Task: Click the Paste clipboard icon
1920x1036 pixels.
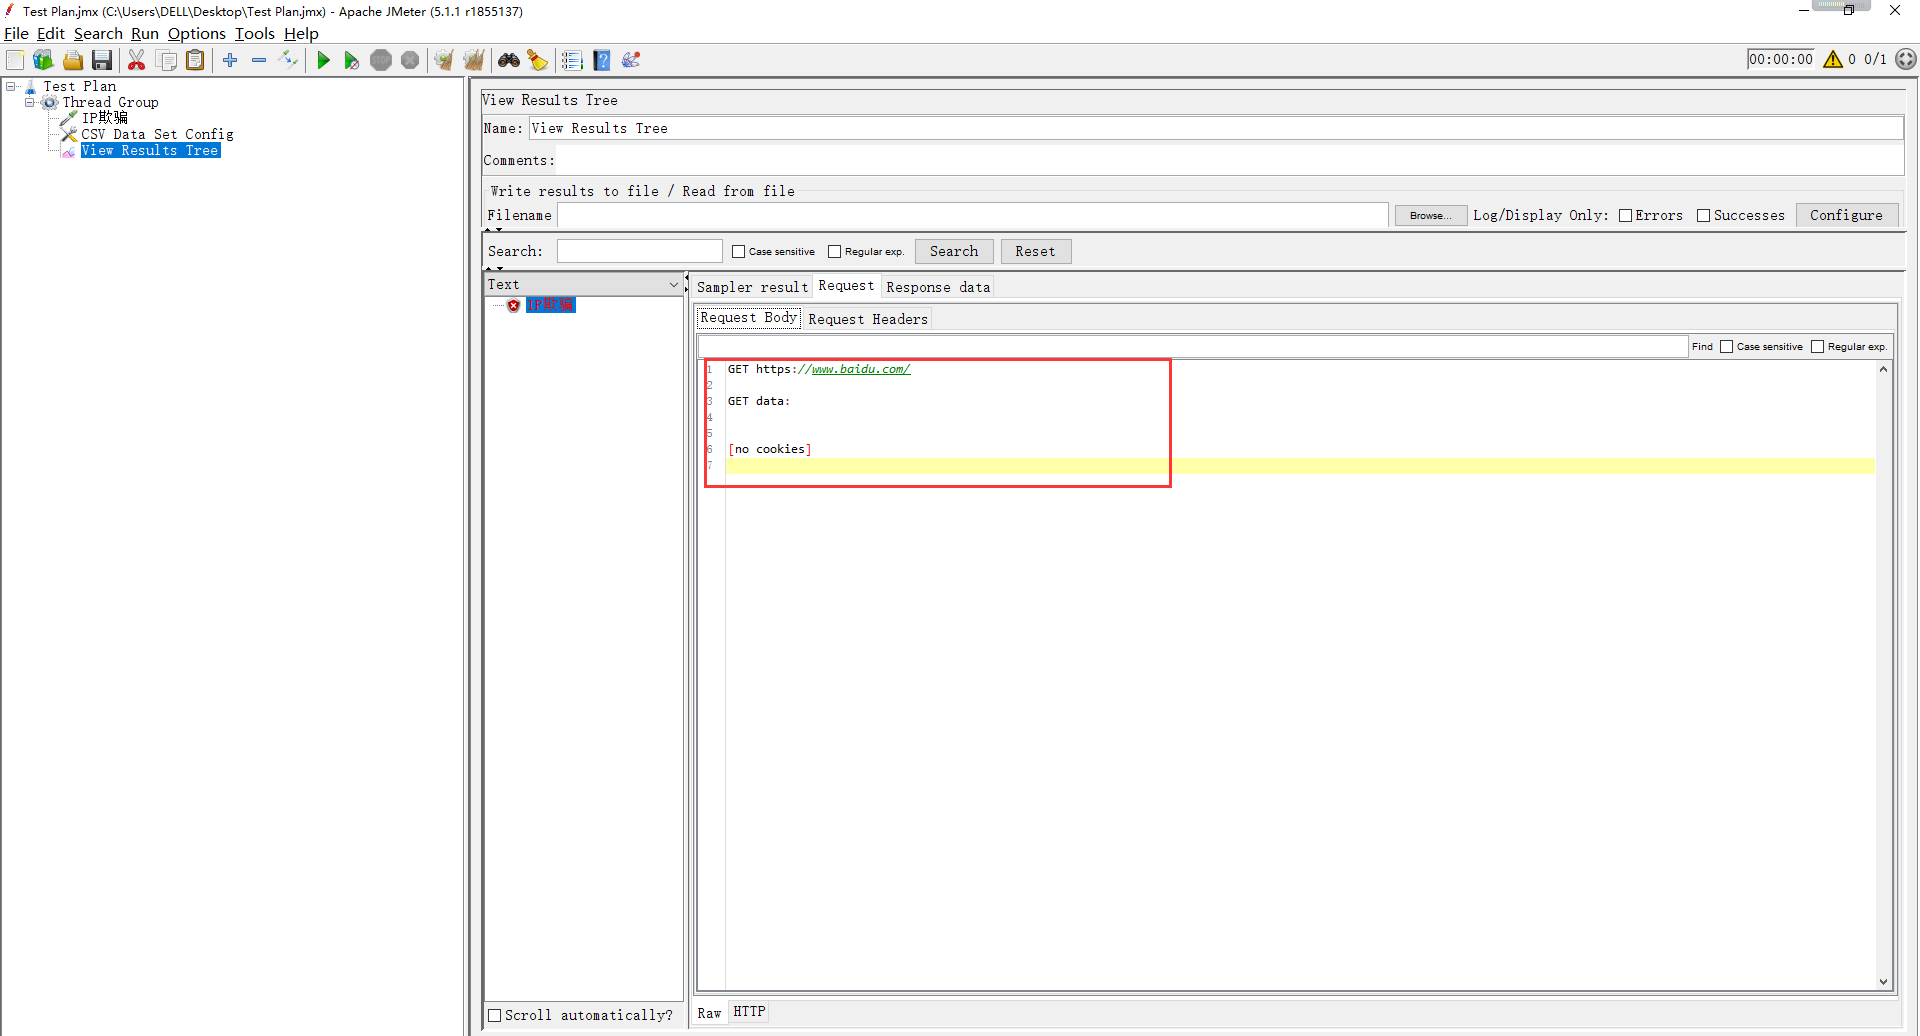Action: point(195,60)
